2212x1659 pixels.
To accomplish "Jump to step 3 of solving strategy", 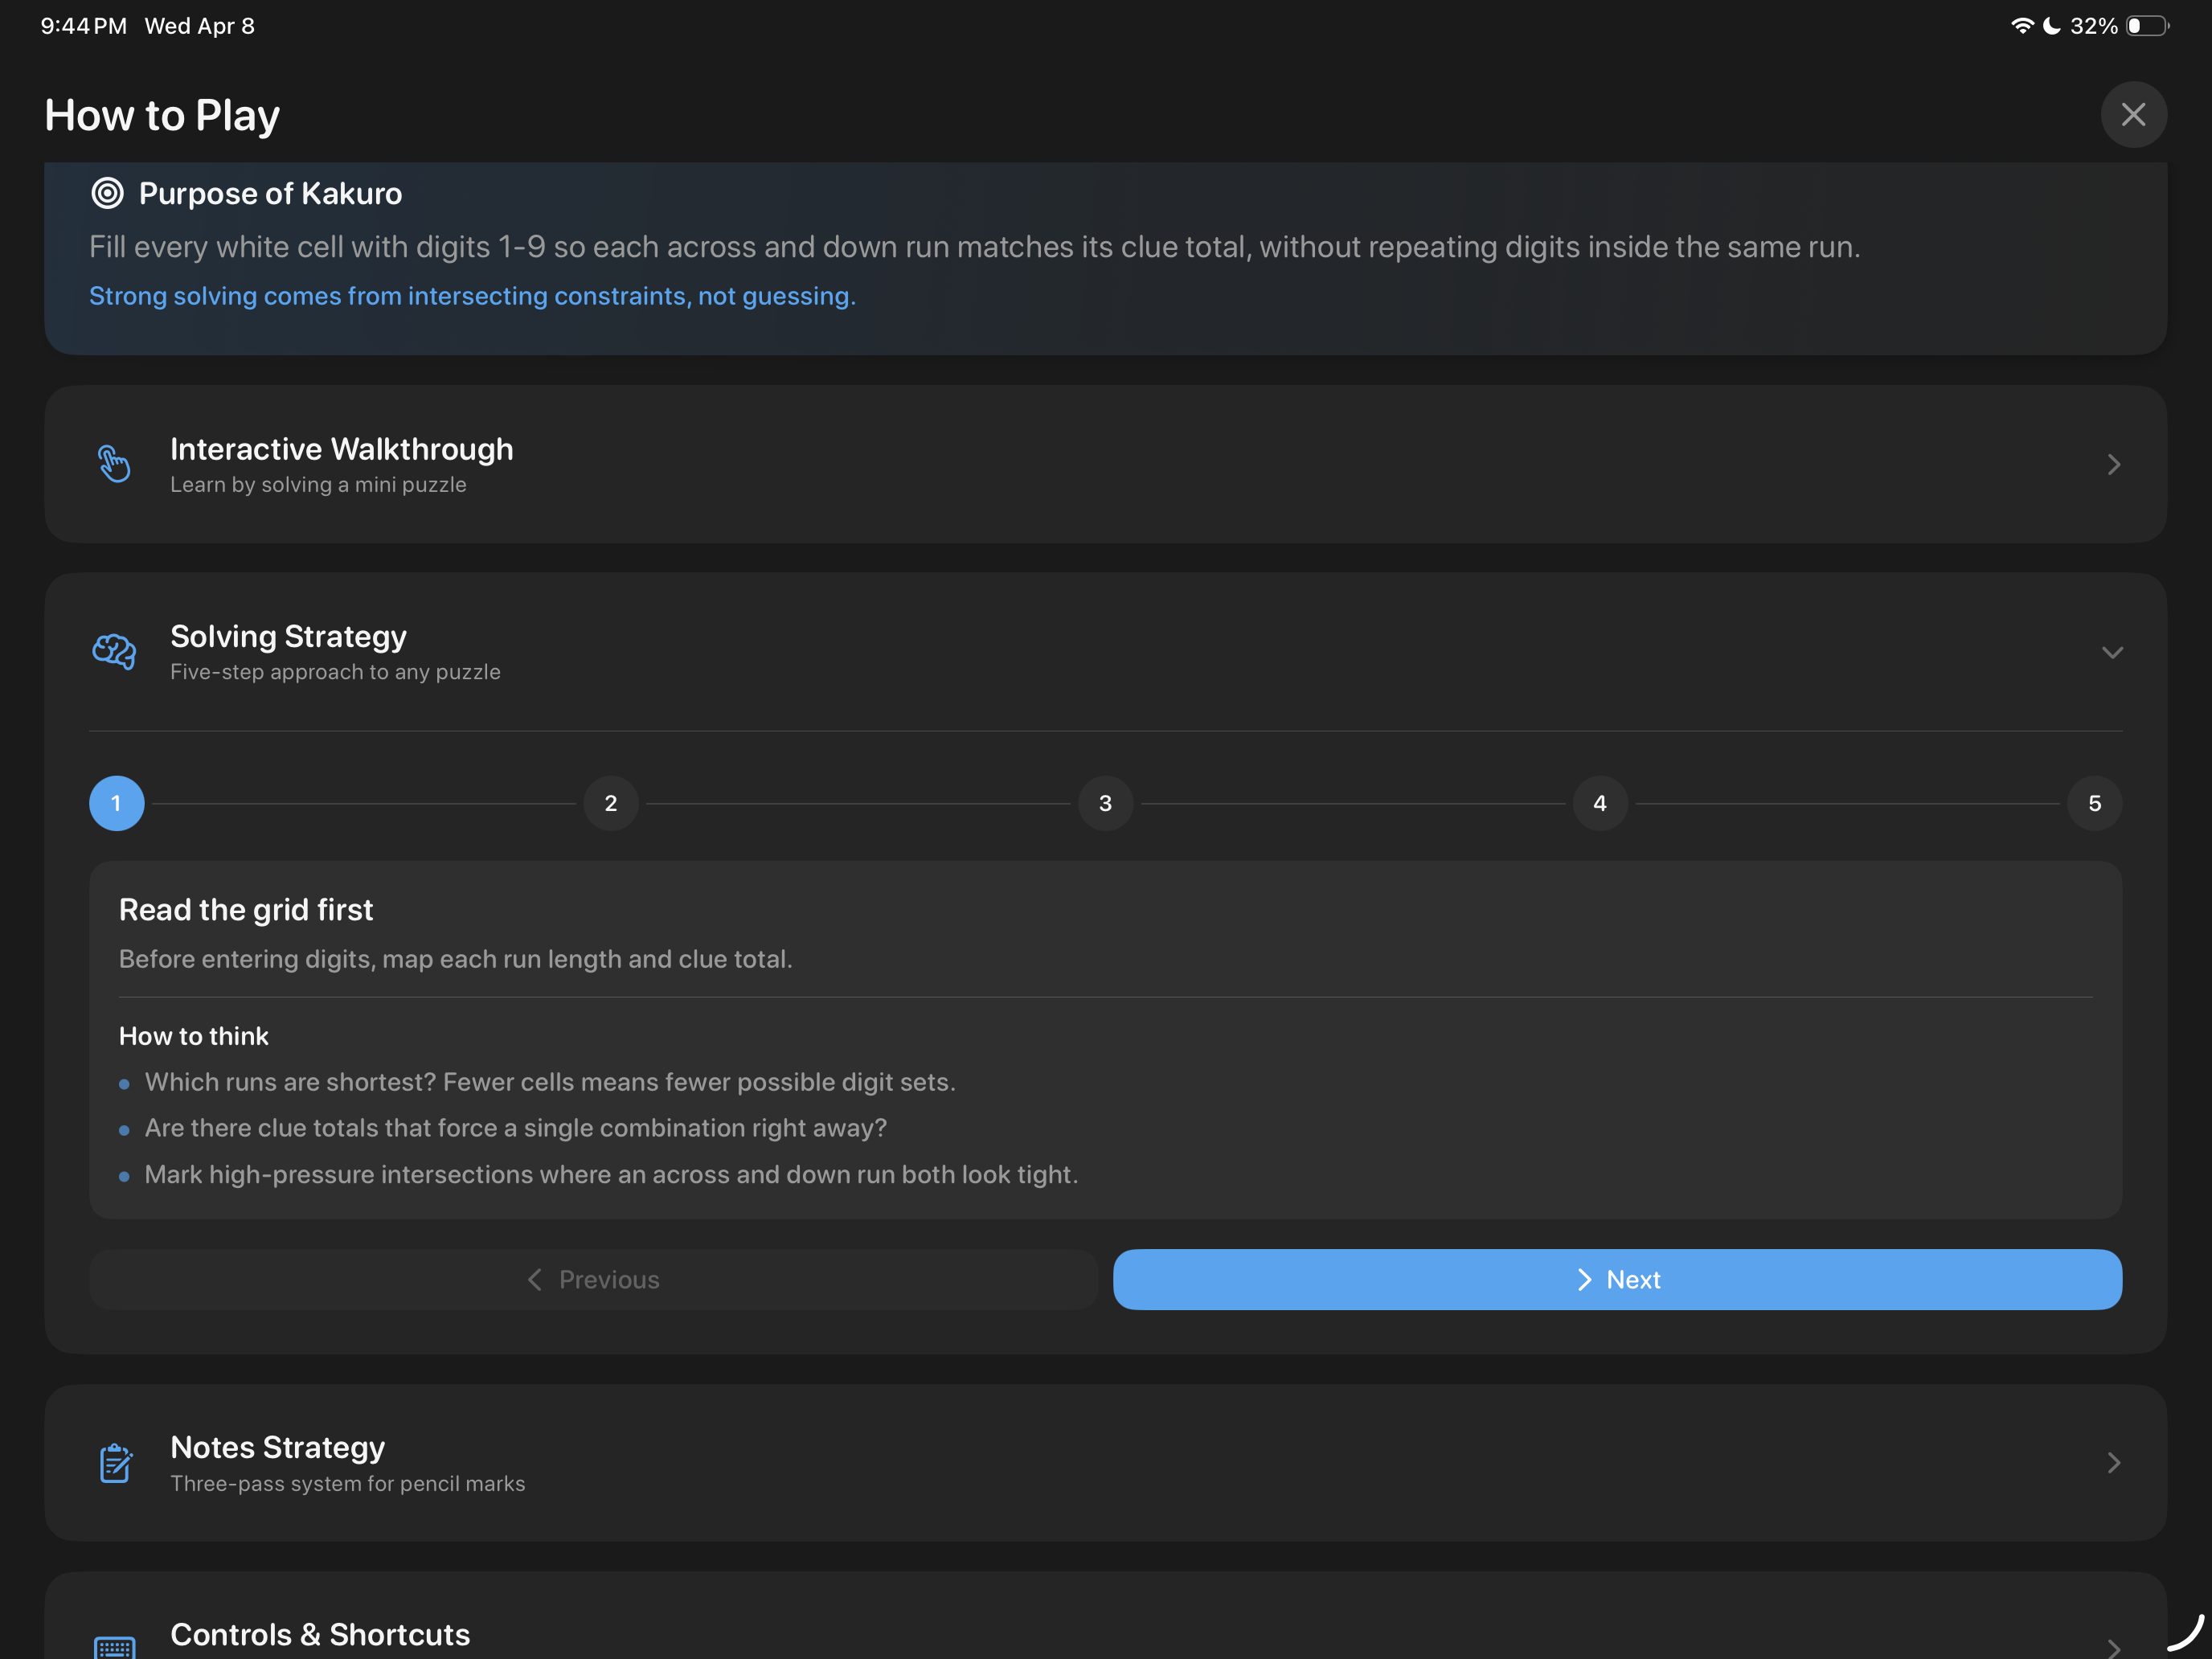I will (1105, 803).
